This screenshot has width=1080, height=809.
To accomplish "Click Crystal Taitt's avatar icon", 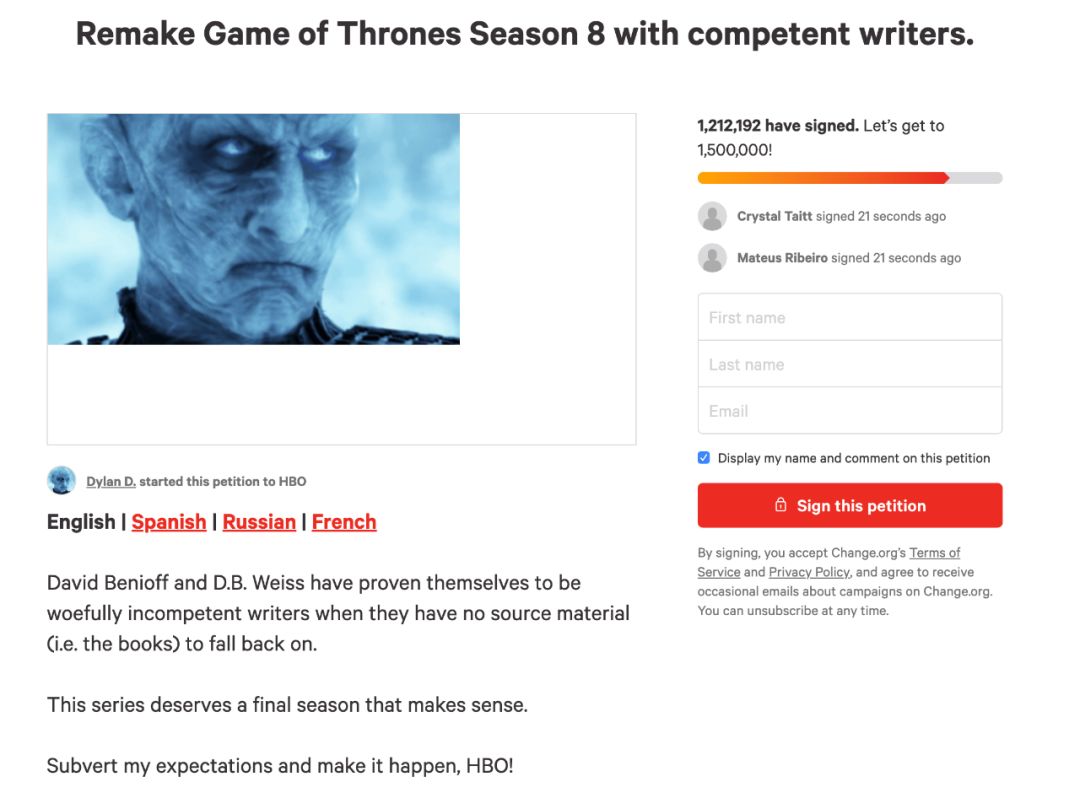I will coord(712,216).
